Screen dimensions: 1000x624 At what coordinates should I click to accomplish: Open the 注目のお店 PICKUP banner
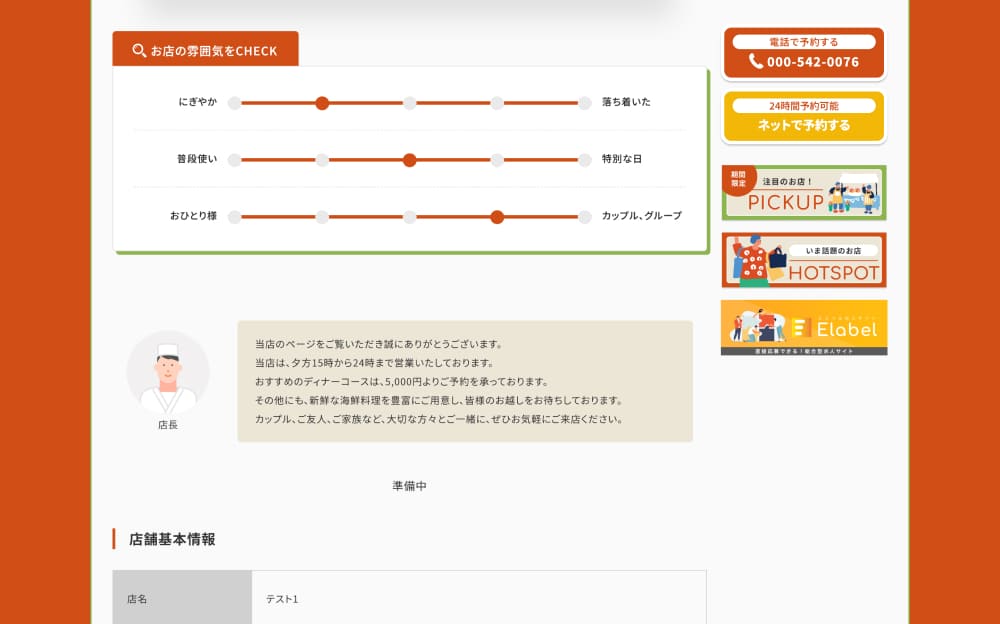pos(802,193)
